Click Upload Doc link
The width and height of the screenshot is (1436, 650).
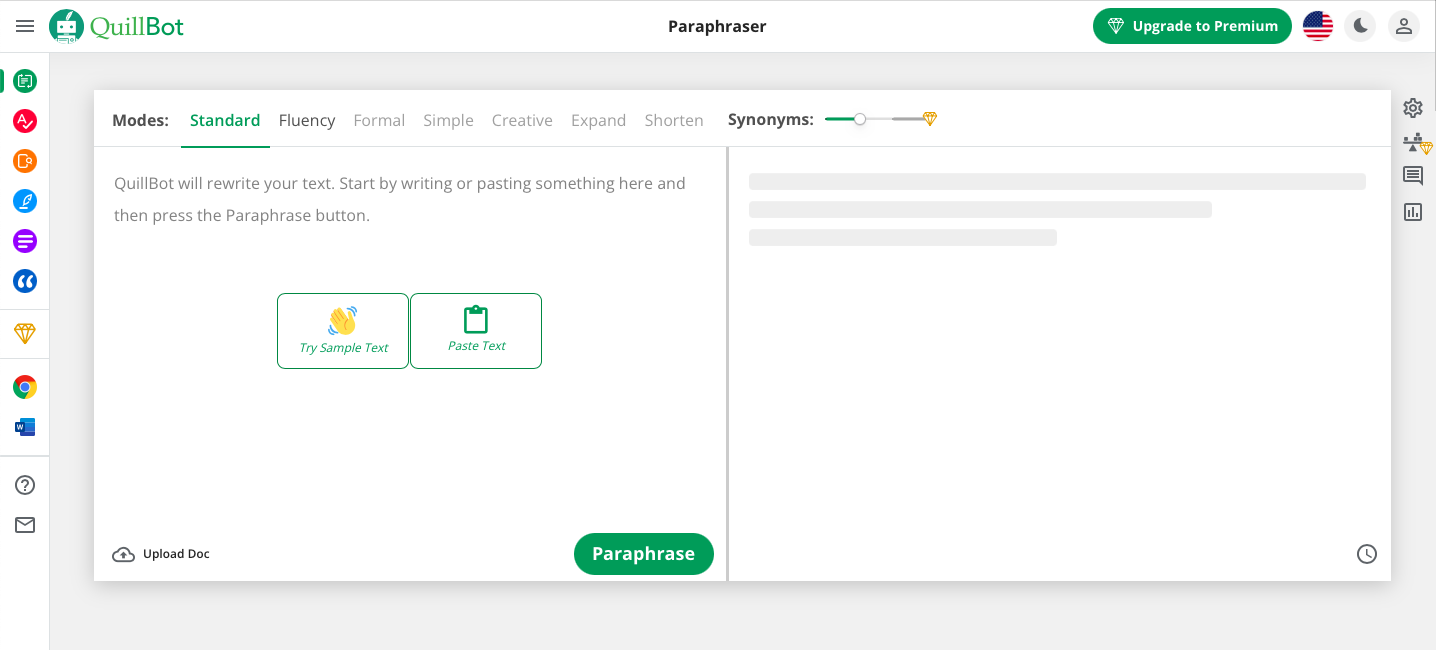point(161,554)
